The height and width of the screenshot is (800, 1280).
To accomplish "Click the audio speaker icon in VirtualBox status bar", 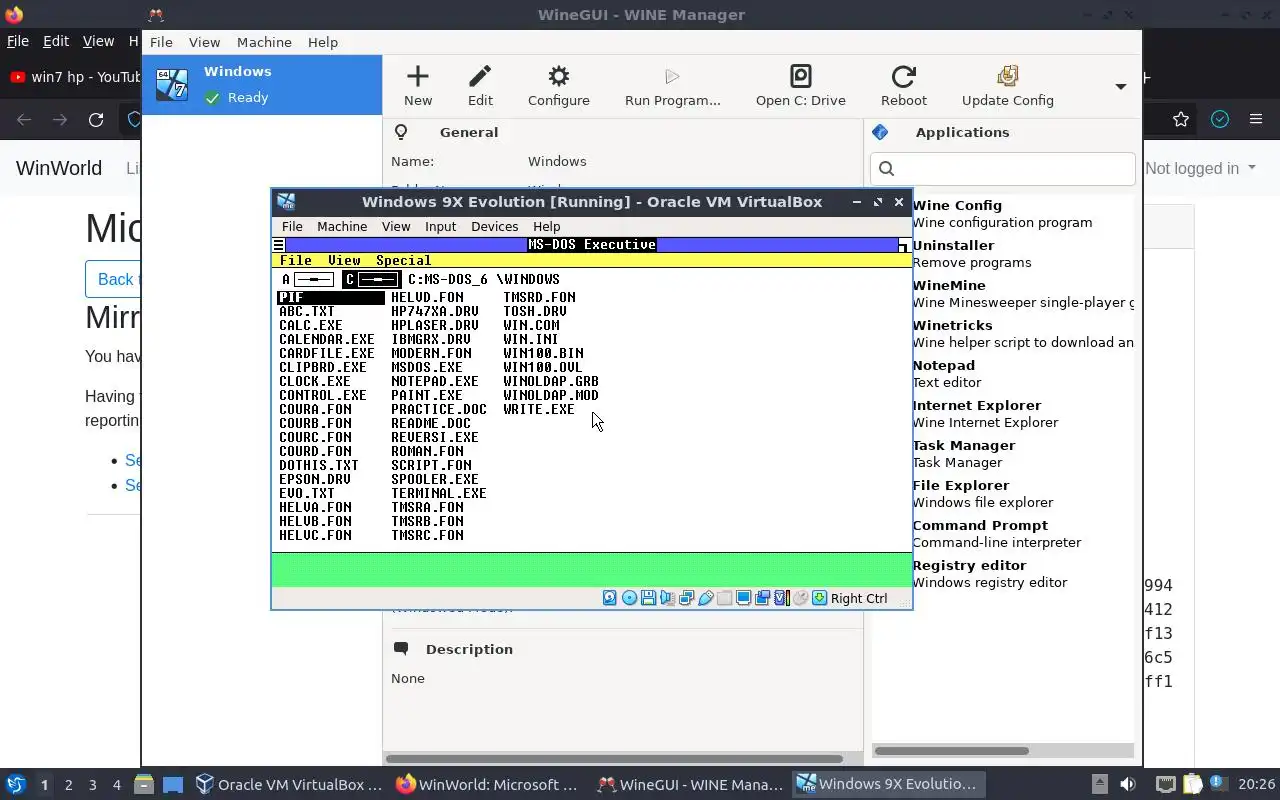I will [667, 598].
